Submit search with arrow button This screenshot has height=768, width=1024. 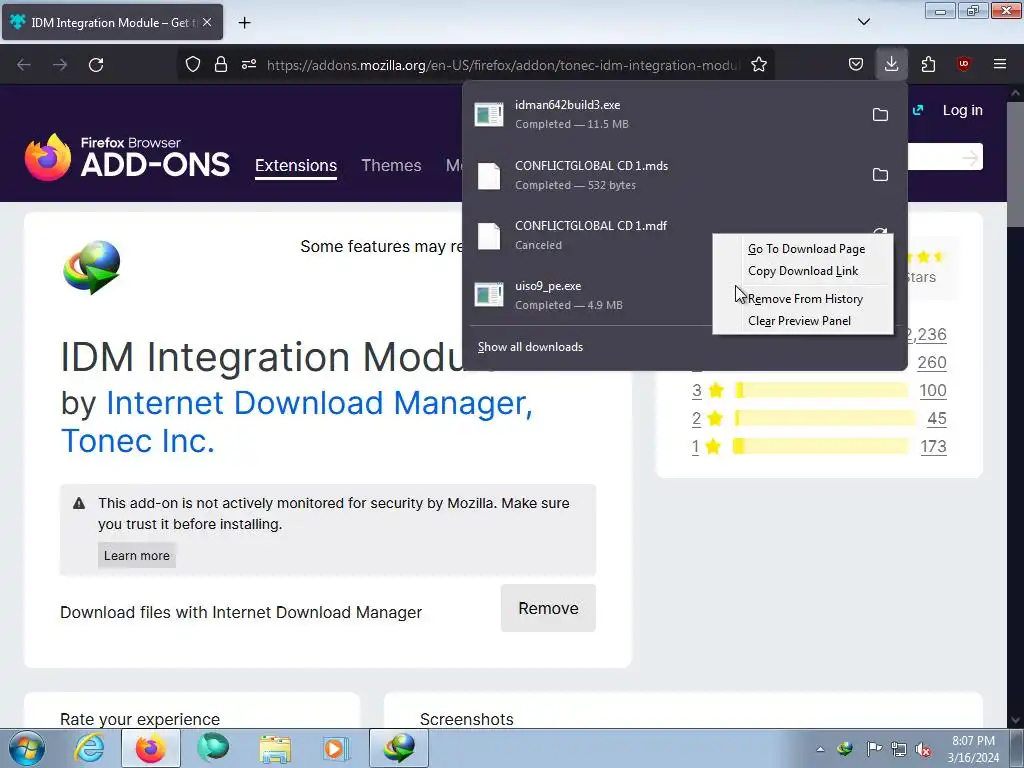tap(970, 157)
